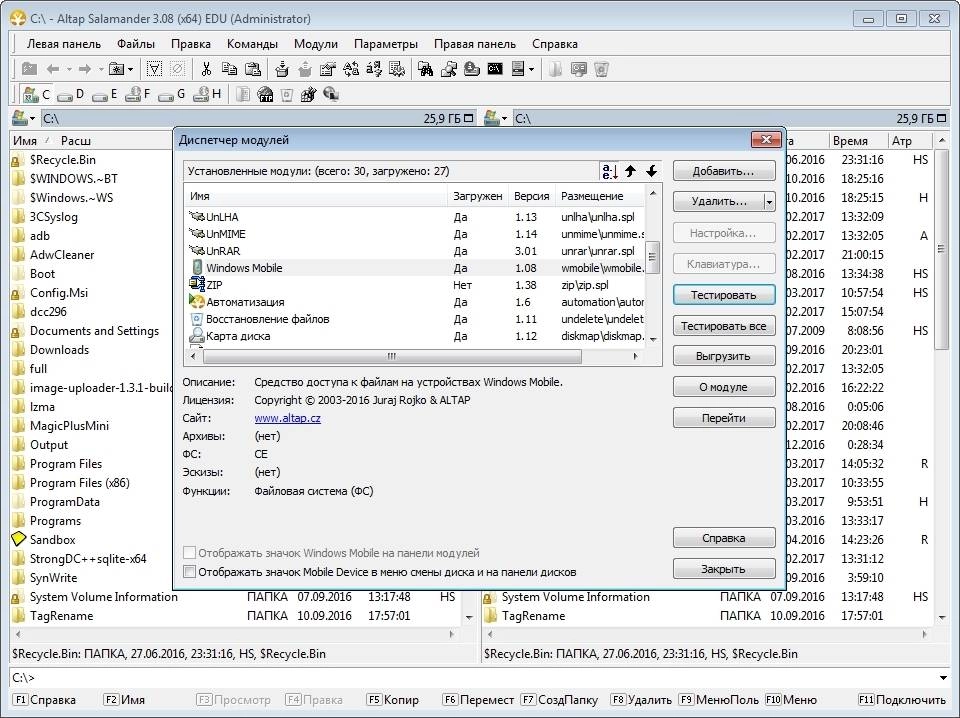Open the FTP client icon
The width and height of the screenshot is (960, 718).
tap(265, 94)
